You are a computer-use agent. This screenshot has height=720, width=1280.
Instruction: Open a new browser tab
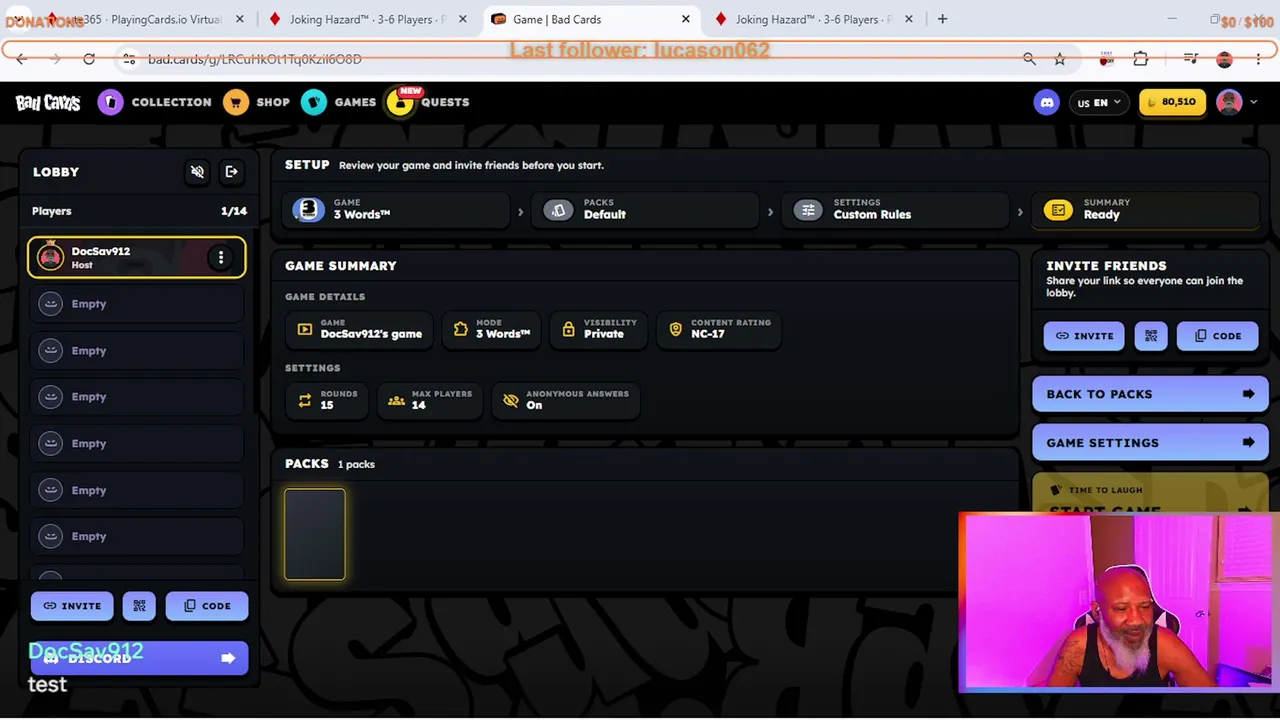coord(942,19)
